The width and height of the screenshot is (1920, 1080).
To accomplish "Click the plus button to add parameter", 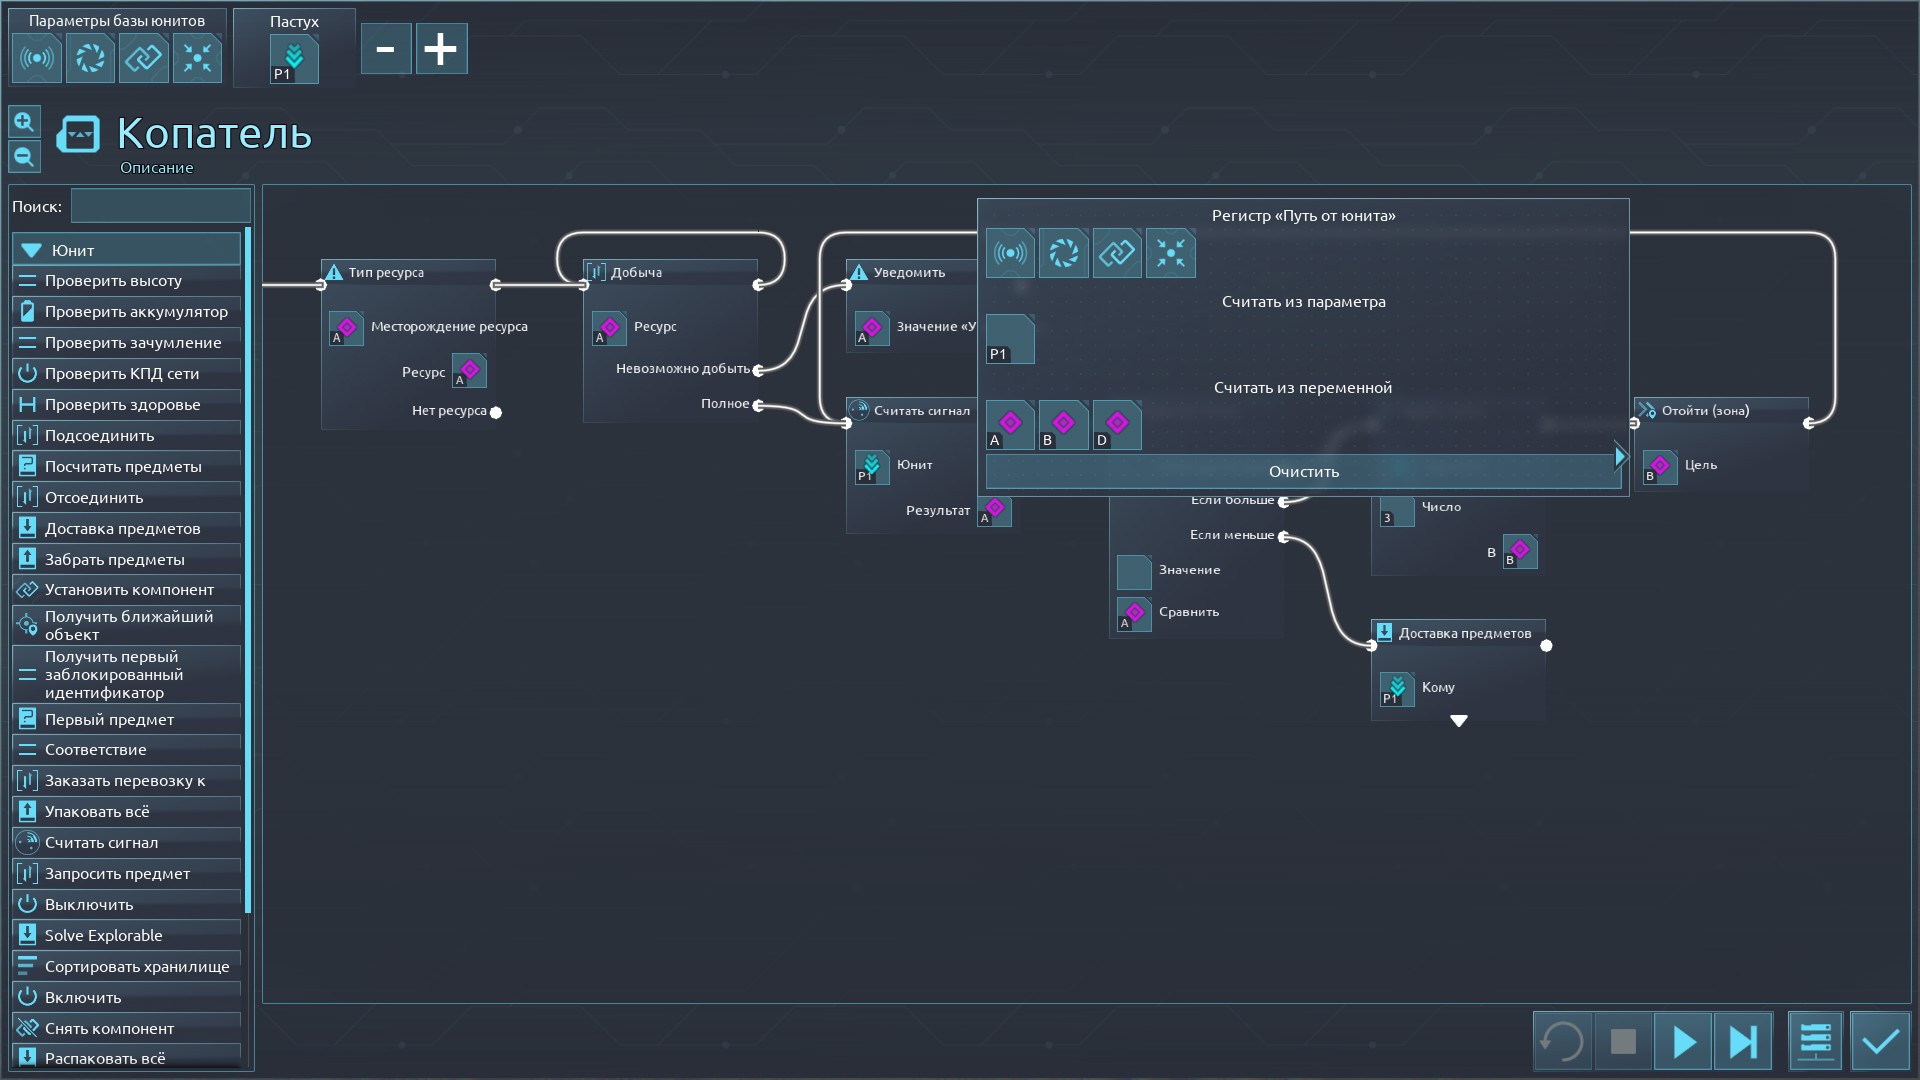I will tap(441, 49).
